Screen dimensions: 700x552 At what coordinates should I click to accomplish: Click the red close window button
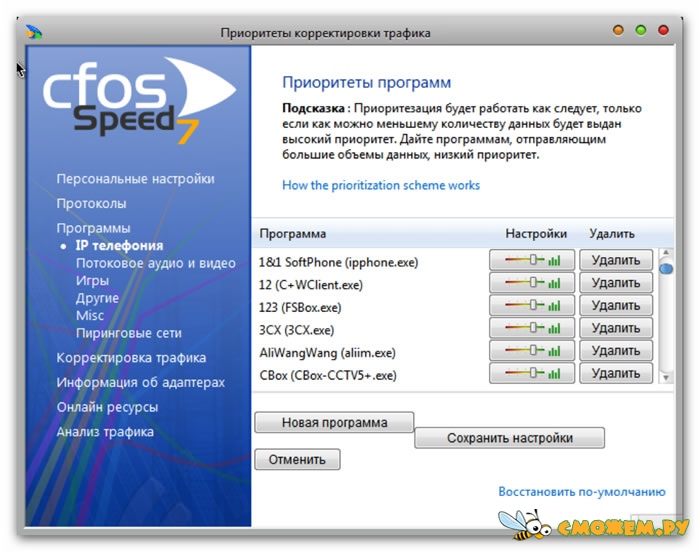point(664,30)
